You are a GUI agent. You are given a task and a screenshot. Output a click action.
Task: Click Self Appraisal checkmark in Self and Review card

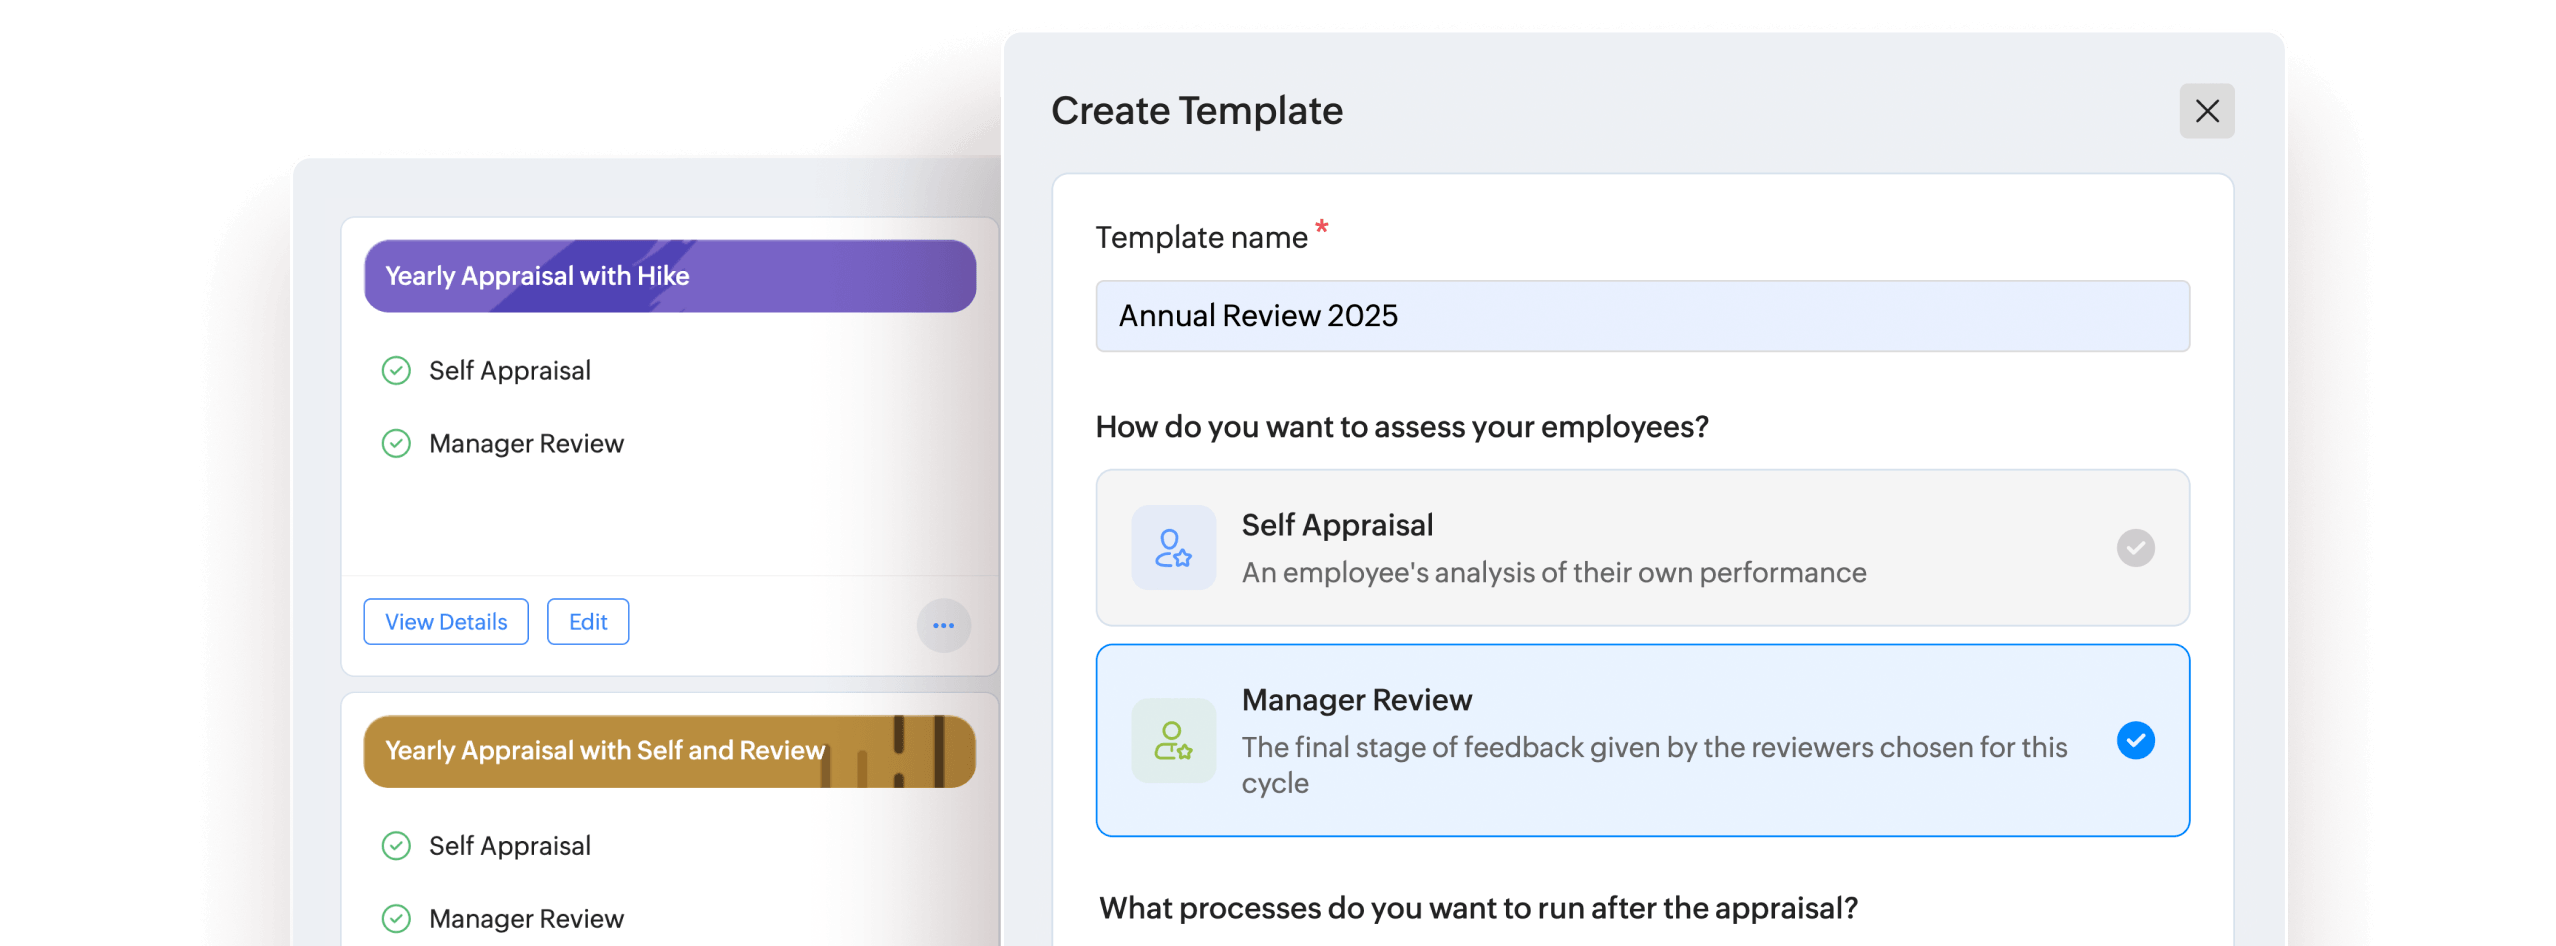(x=396, y=845)
